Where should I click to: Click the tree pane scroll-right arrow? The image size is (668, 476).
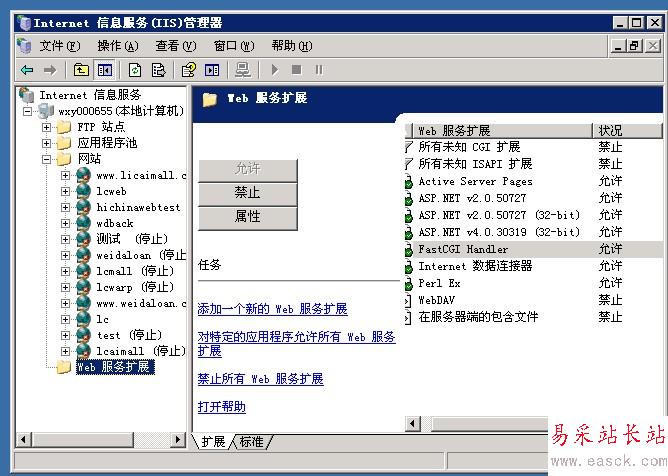(x=178, y=439)
